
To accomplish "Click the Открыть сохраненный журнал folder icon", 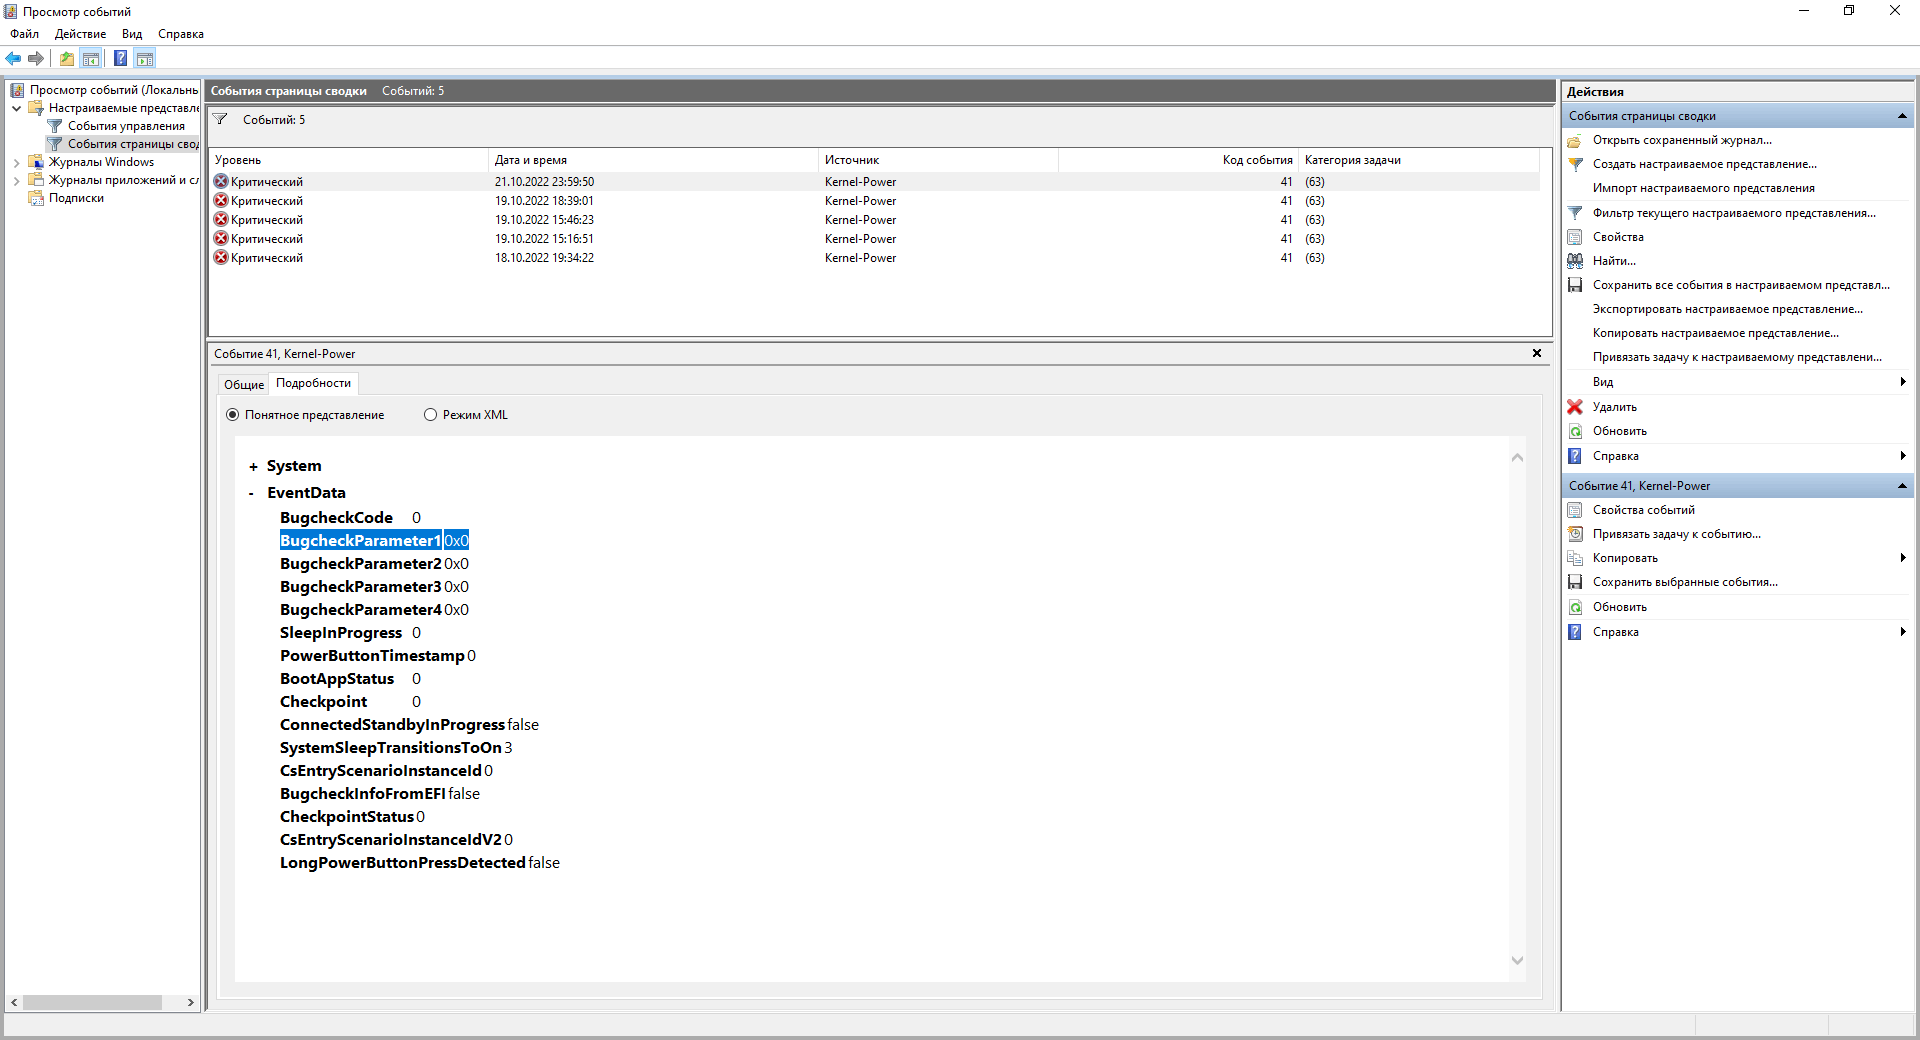I will [x=1575, y=140].
